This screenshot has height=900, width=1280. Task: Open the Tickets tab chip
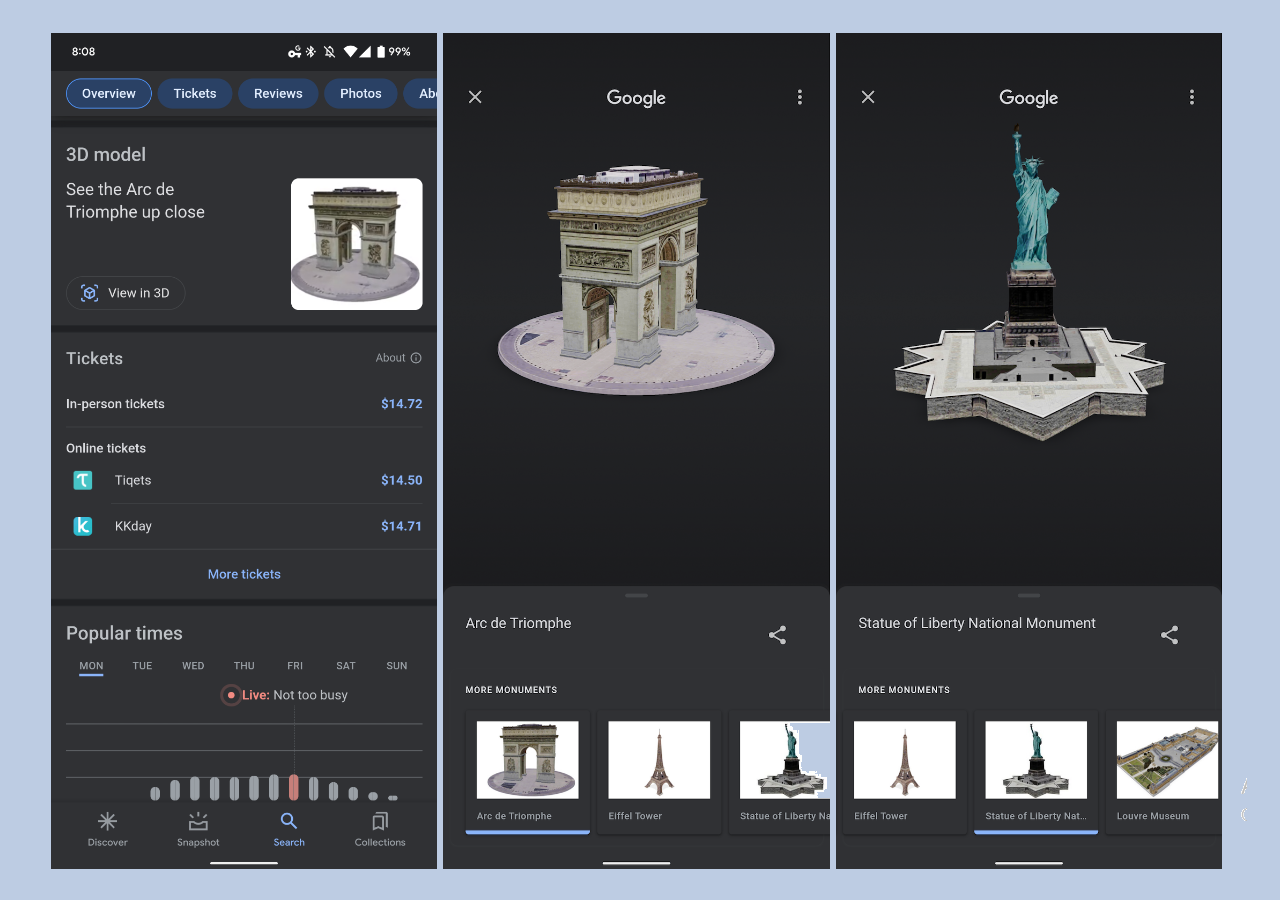195,93
